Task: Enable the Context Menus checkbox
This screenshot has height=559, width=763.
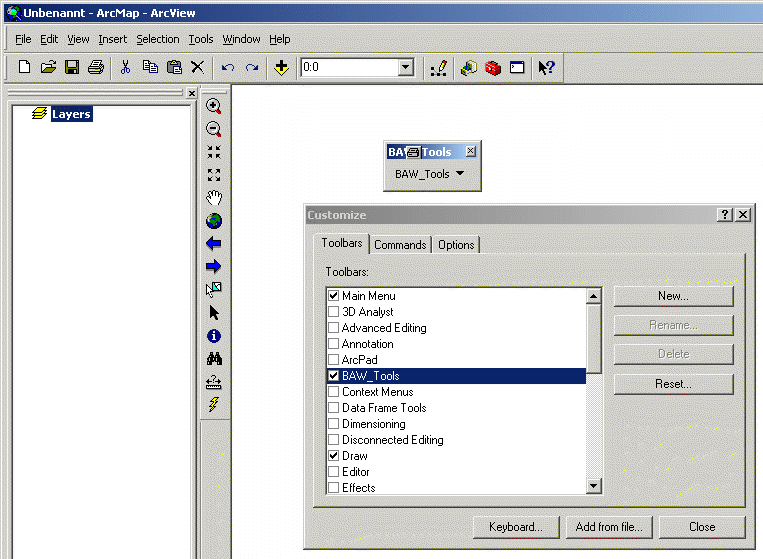Action: [x=333, y=392]
